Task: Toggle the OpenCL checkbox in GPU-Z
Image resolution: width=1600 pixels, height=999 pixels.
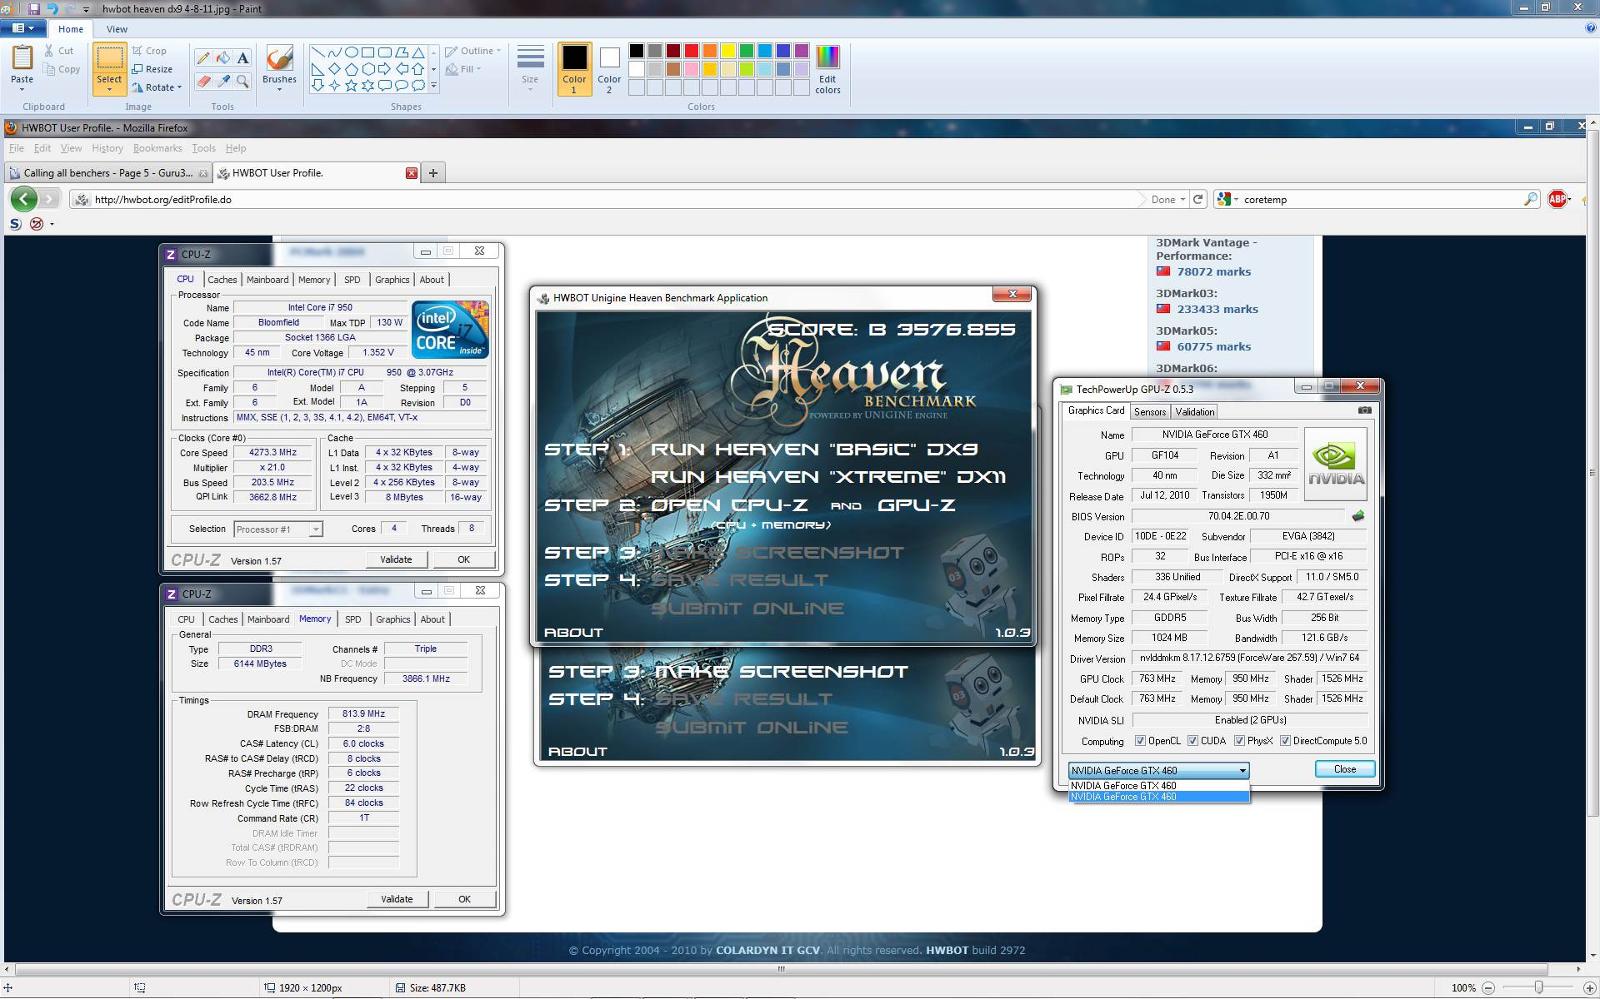Action: click(x=1140, y=741)
